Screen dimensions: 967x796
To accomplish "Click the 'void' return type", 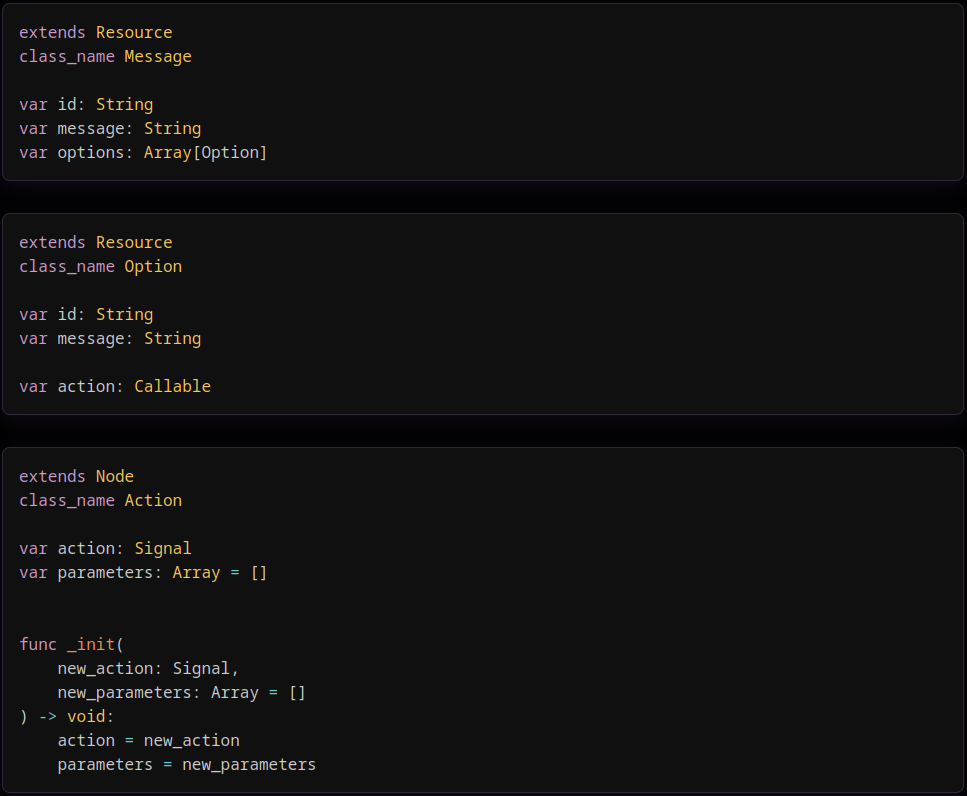I will pyautogui.click(x=86, y=717).
